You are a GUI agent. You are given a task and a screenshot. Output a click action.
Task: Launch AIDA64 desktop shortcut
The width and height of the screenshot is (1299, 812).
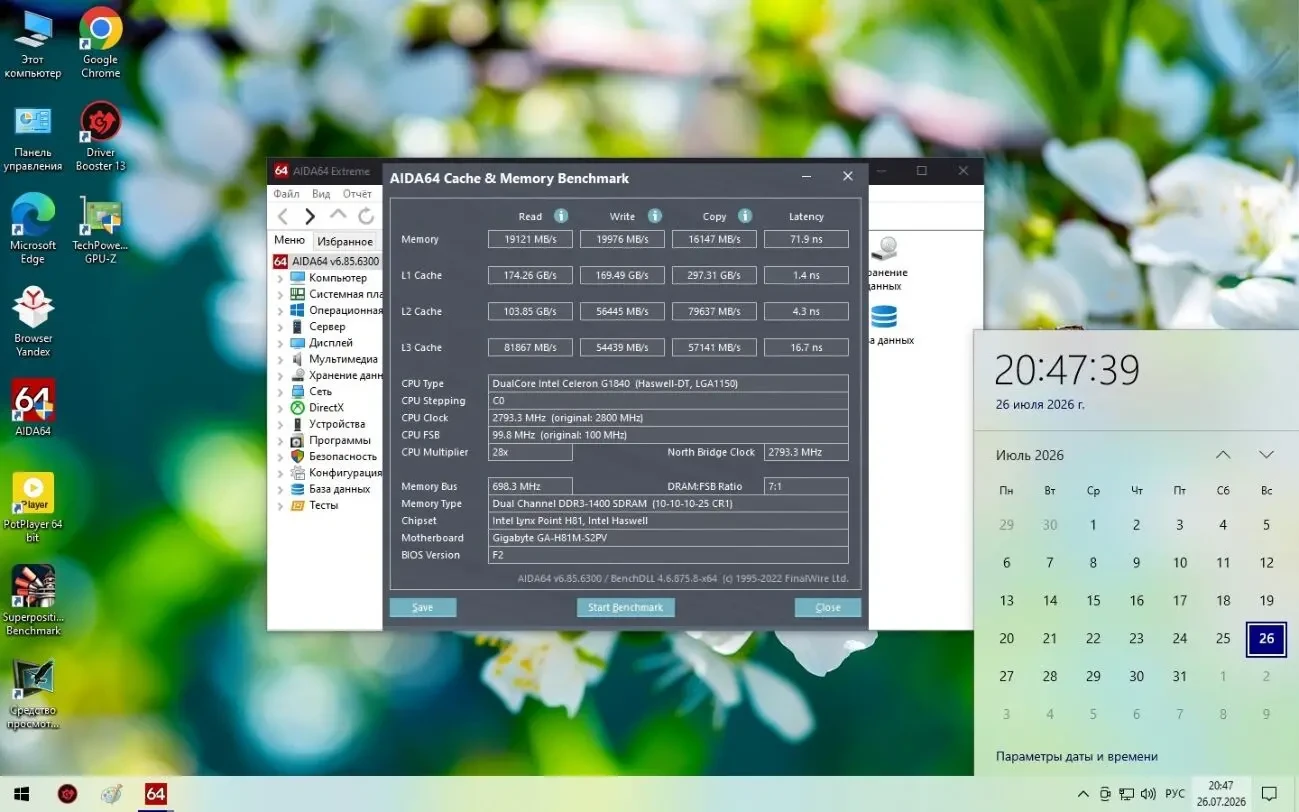click(x=32, y=408)
